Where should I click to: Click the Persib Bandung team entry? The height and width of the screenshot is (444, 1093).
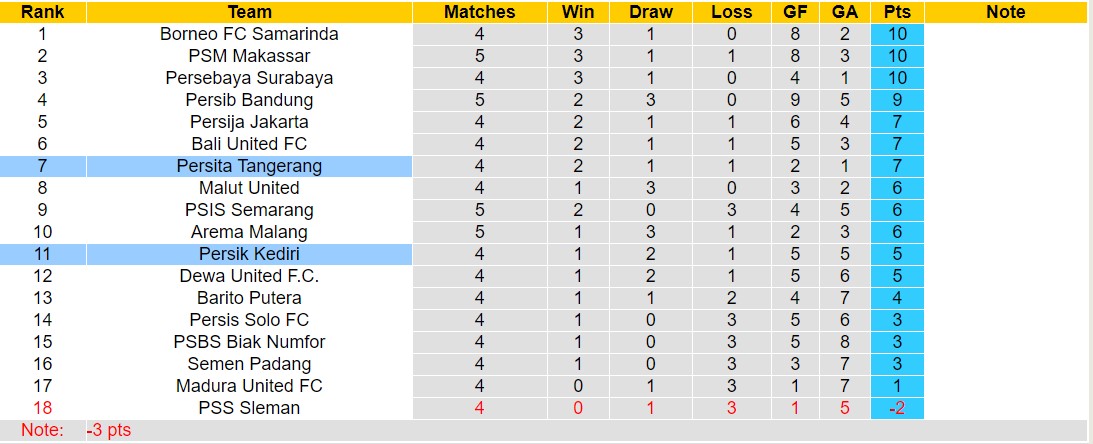coord(249,100)
